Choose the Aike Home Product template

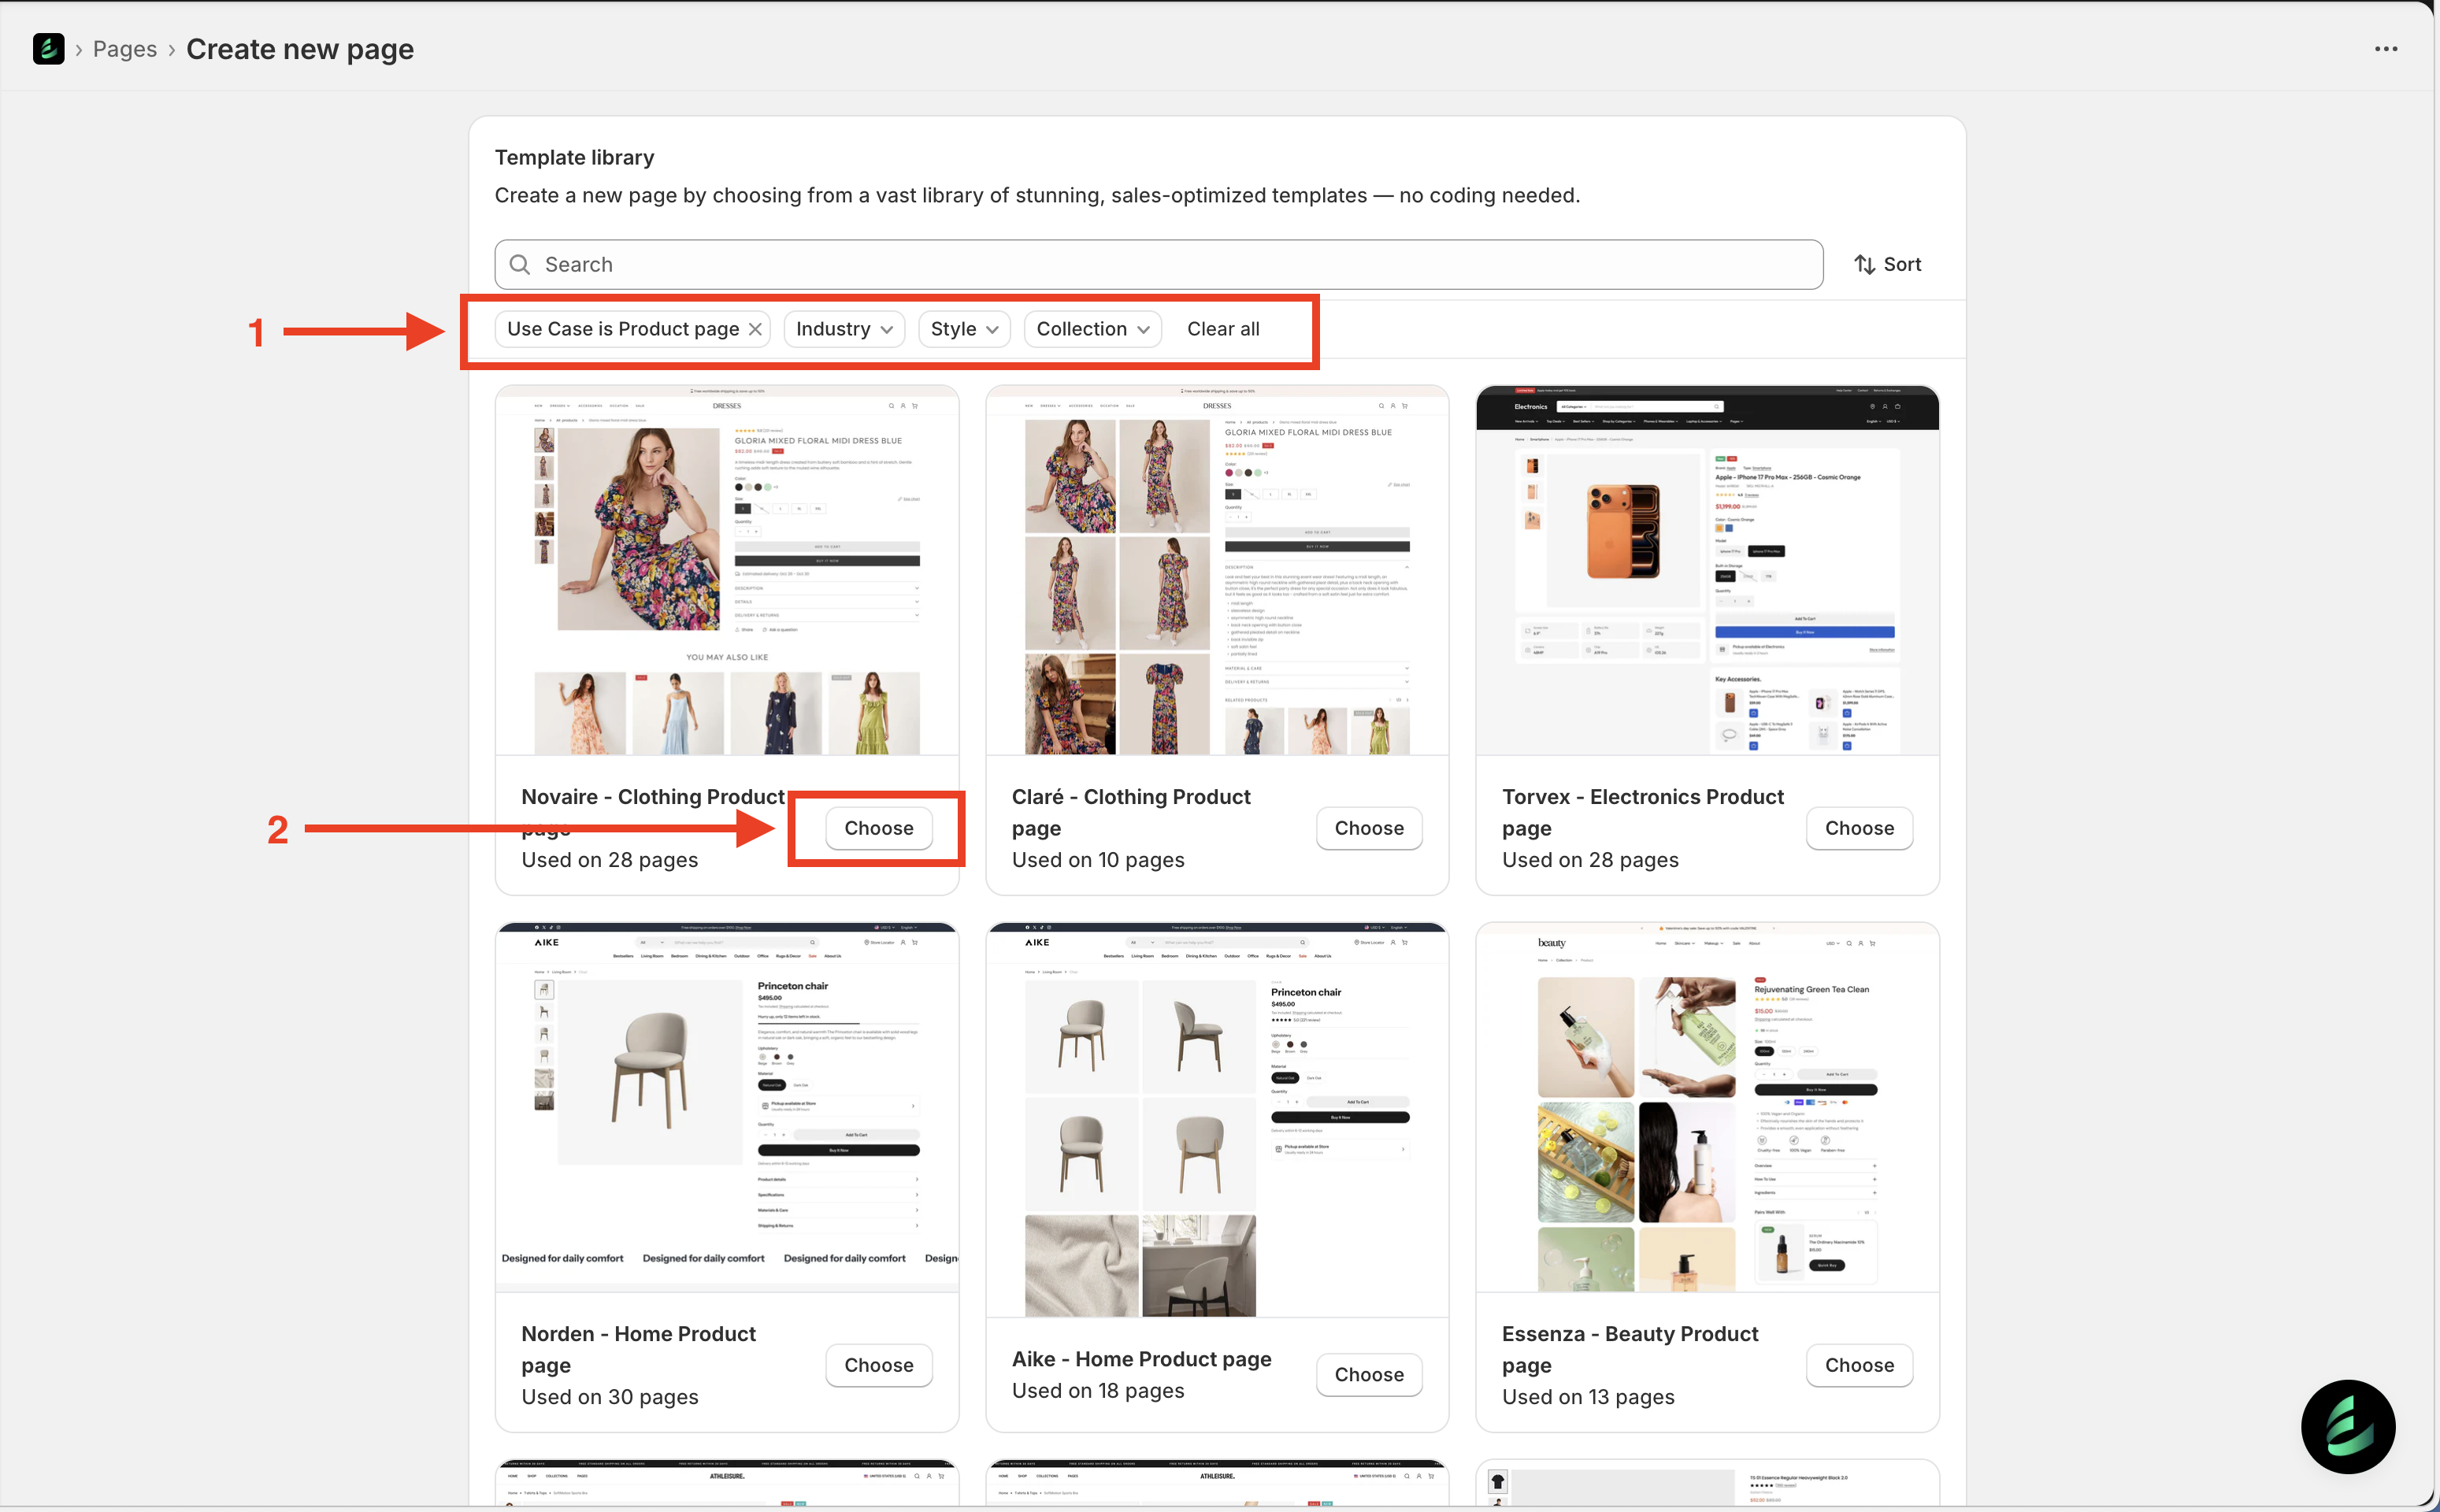(1368, 1374)
